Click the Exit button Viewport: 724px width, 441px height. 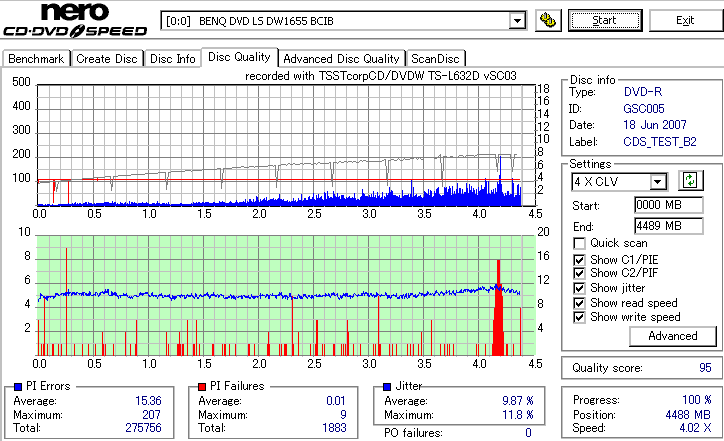coord(685,20)
